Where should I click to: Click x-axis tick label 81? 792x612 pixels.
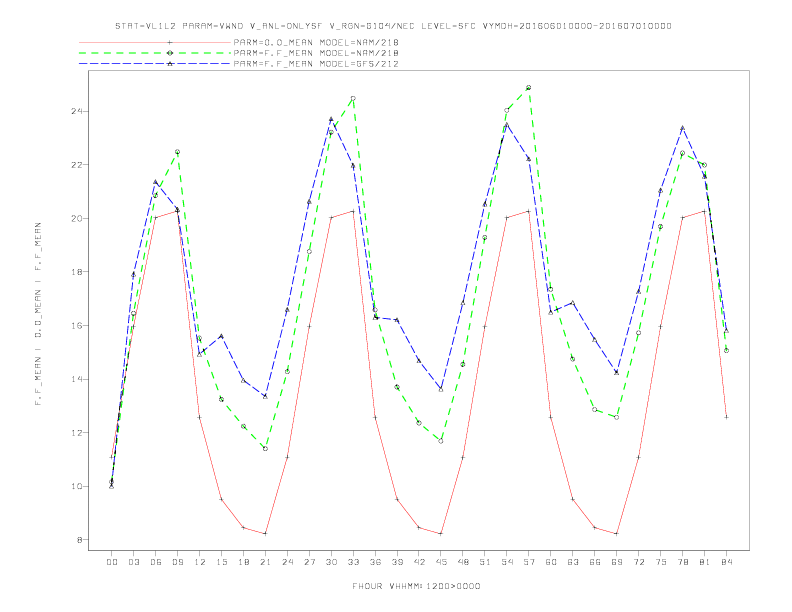point(705,562)
